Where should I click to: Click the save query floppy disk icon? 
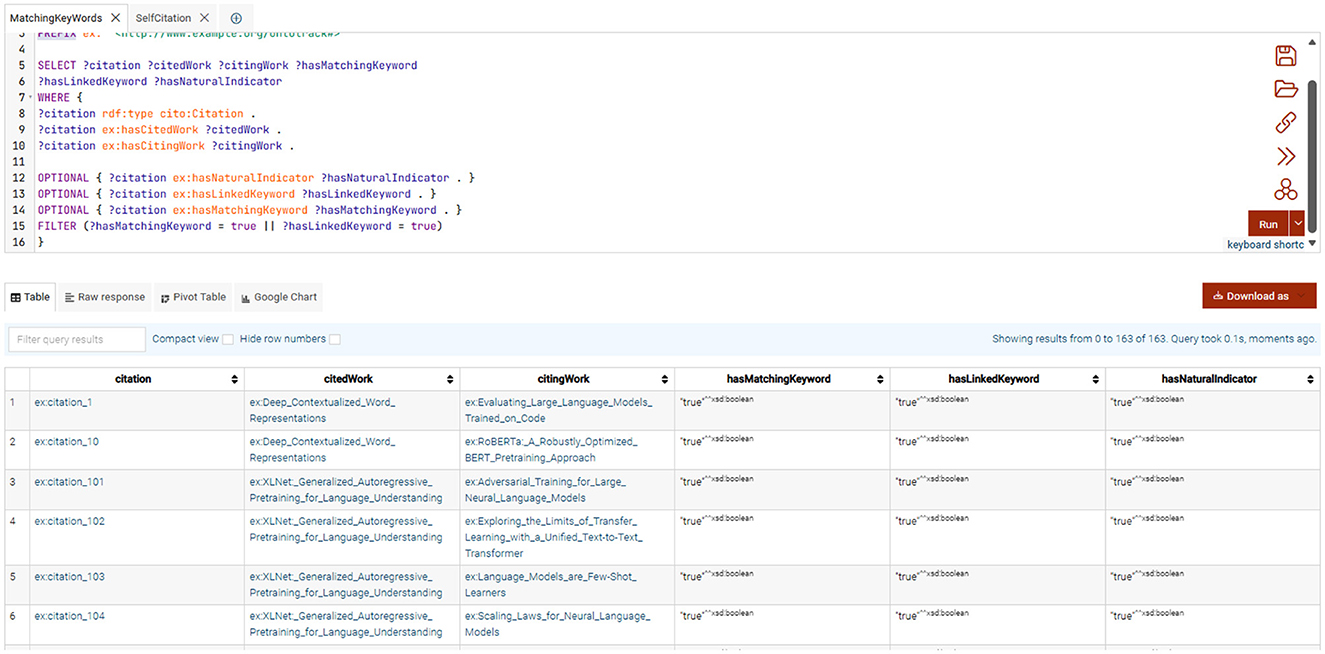click(1285, 56)
